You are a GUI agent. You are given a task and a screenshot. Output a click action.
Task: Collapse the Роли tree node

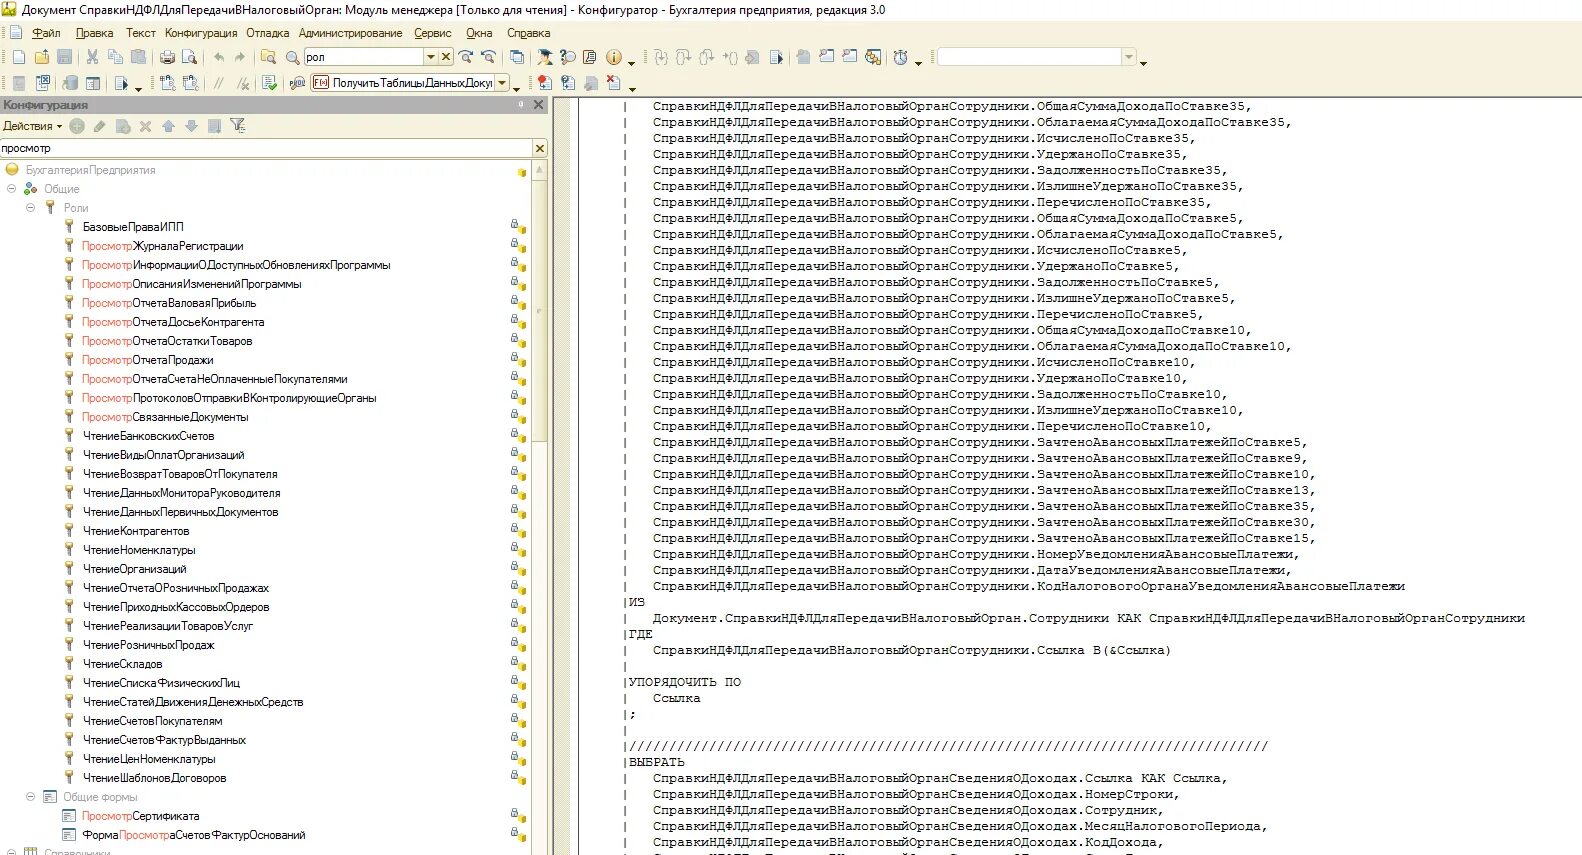pyautogui.click(x=31, y=207)
